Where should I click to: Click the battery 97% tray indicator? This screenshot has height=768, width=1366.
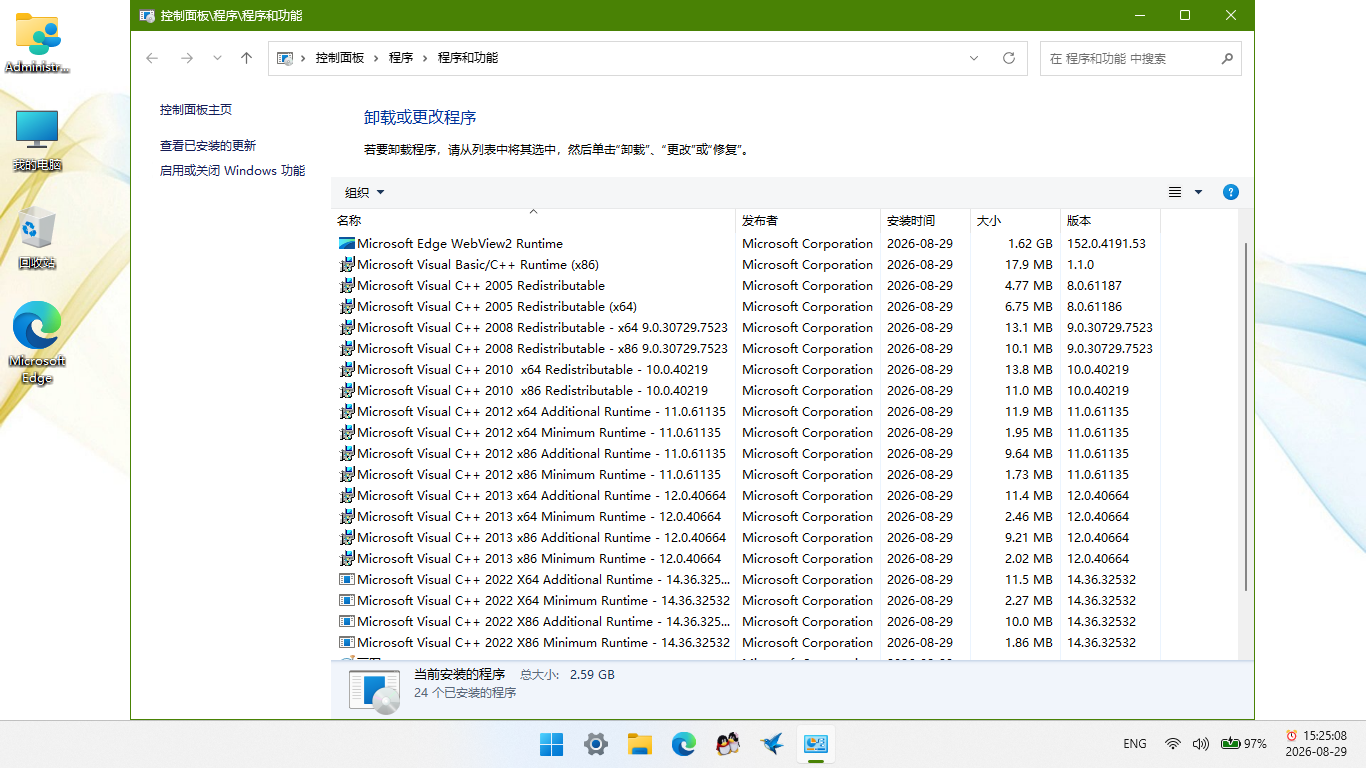[1243, 744]
